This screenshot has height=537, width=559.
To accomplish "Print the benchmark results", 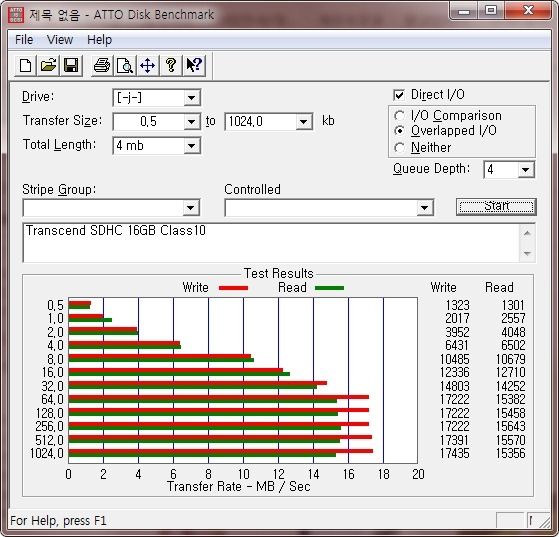I will click(x=102, y=66).
